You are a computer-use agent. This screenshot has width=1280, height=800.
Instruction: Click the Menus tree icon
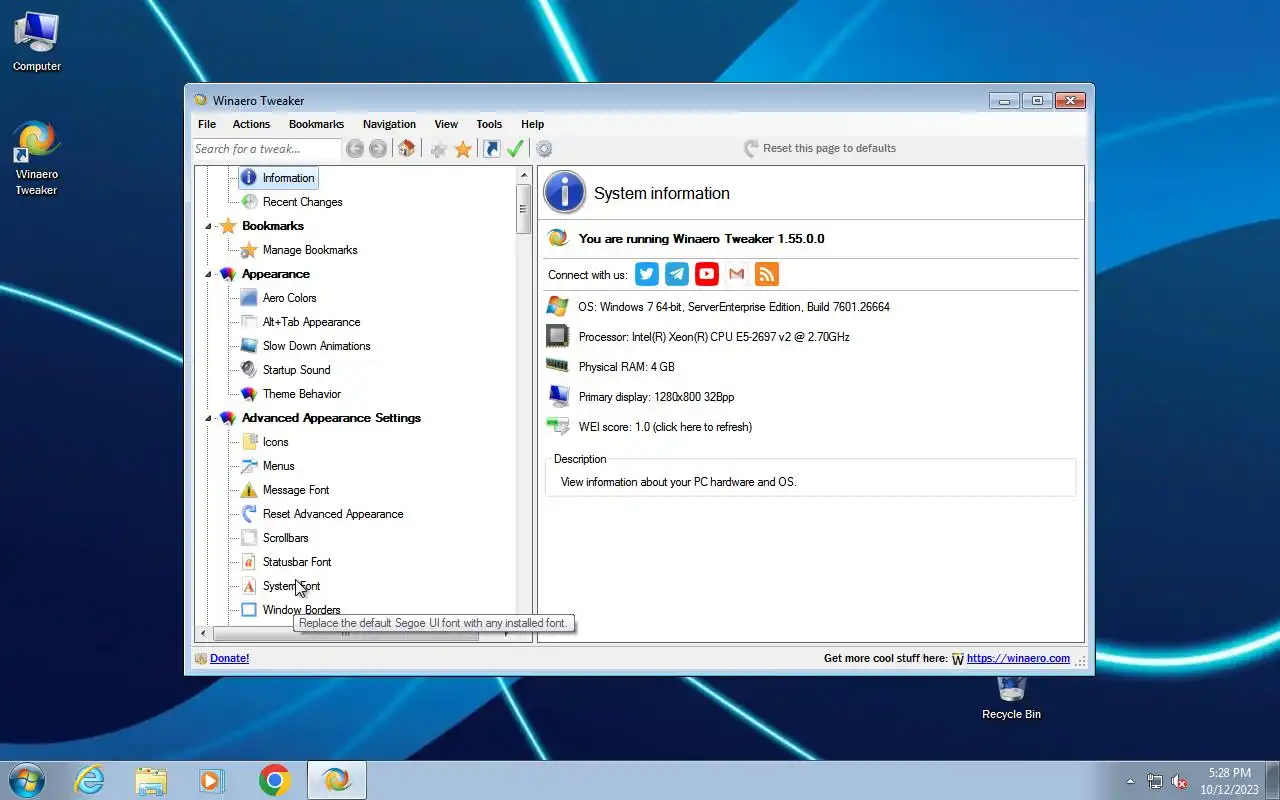tap(249, 466)
